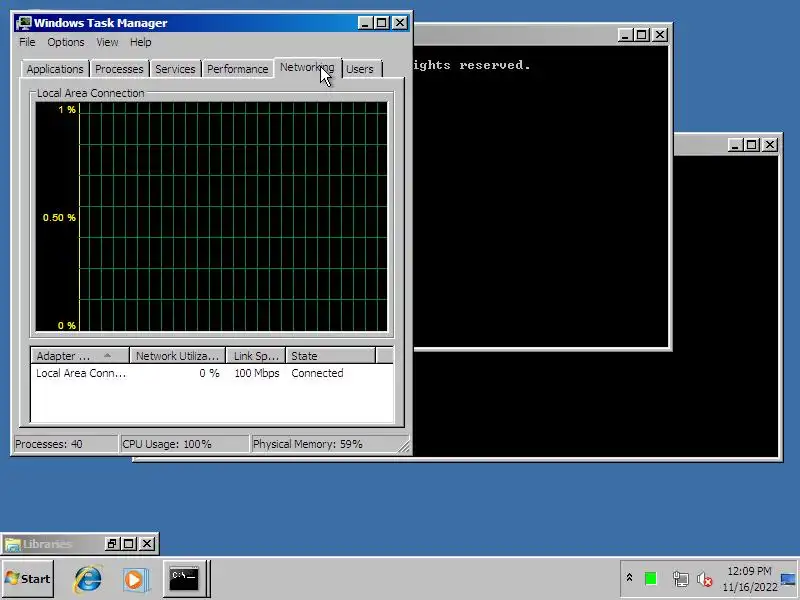Switch to Command Prompt taskbar button

point(184,579)
